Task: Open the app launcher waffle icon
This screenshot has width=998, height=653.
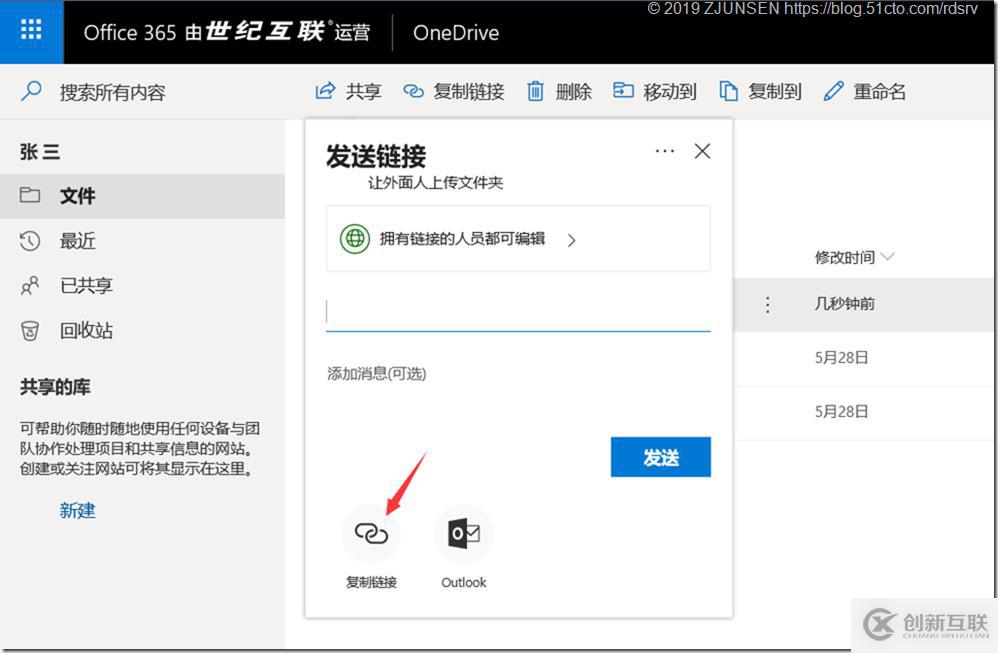Action: point(31,30)
